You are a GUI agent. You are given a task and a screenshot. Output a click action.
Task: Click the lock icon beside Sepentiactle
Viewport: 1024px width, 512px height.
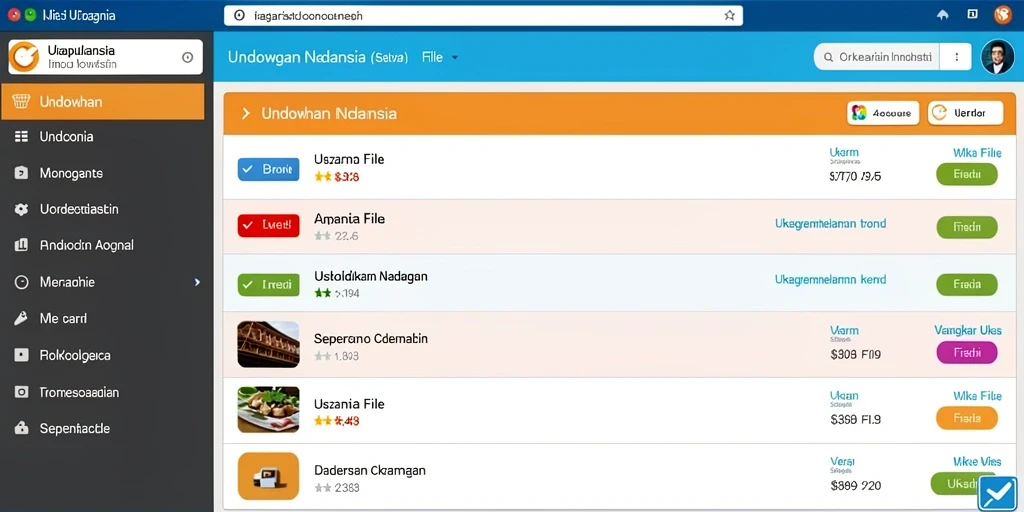(21, 428)
